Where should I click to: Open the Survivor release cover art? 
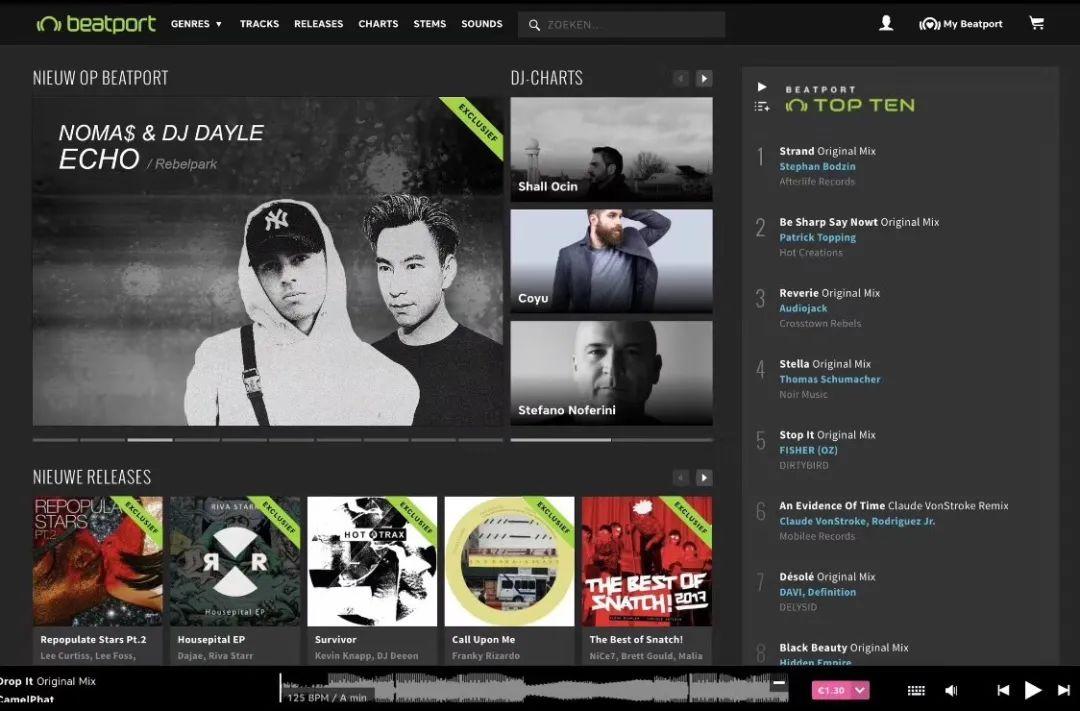[x=372, y=561]
